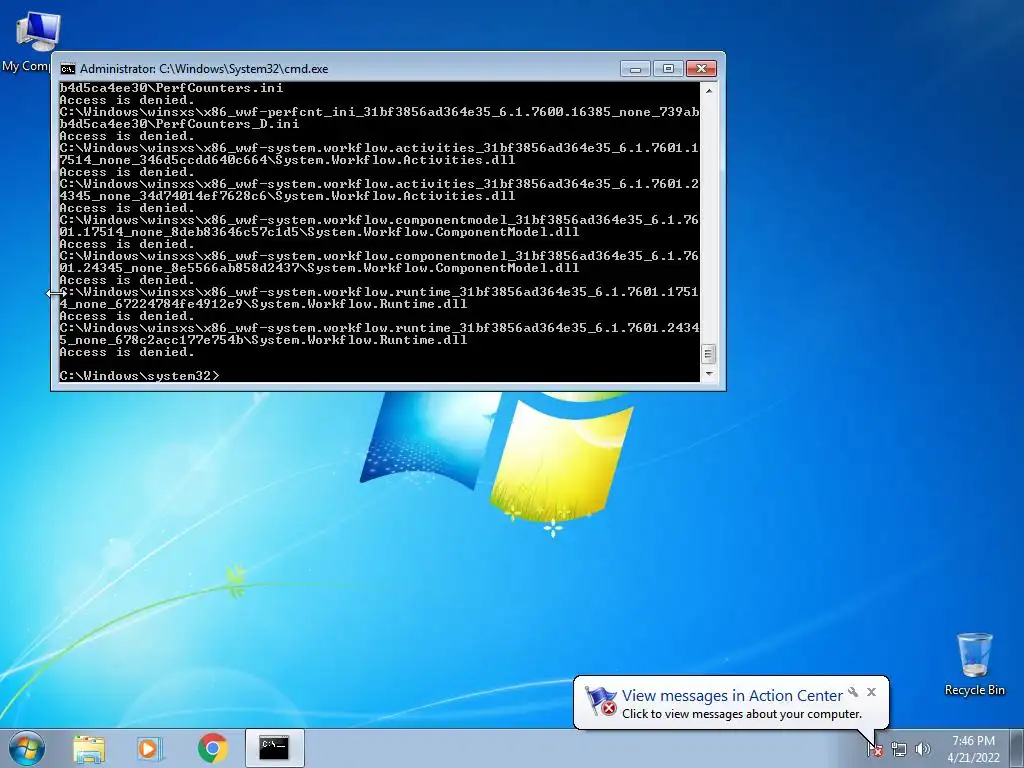Open the volume speaker tray icon

(x=922, y=750)
